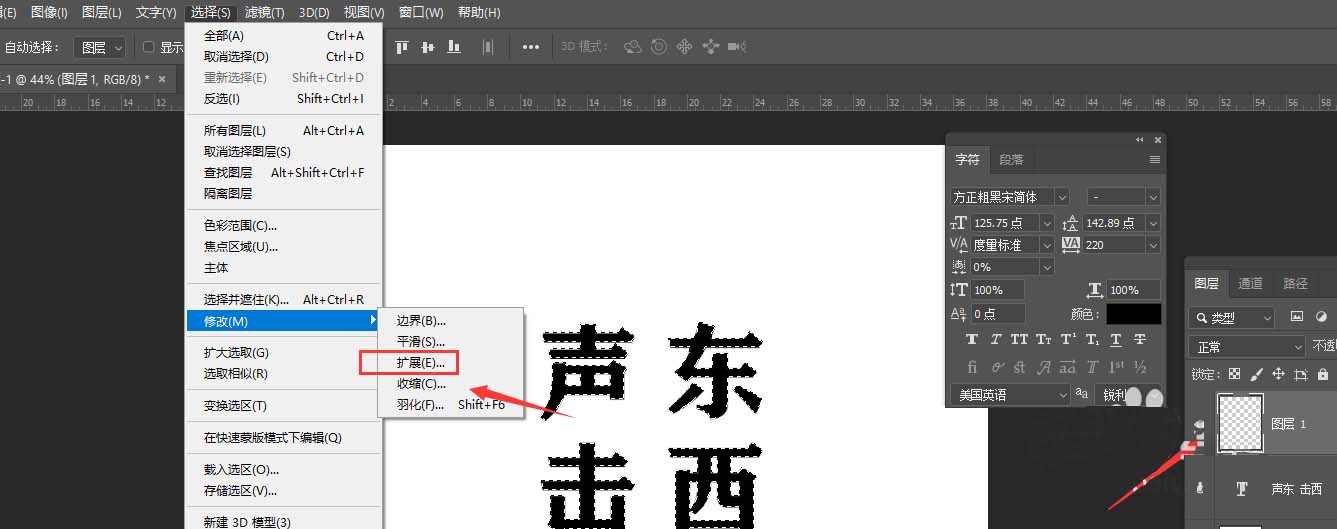
Task: Open the 图层(L) menu
Action: (x=101, y=13)
